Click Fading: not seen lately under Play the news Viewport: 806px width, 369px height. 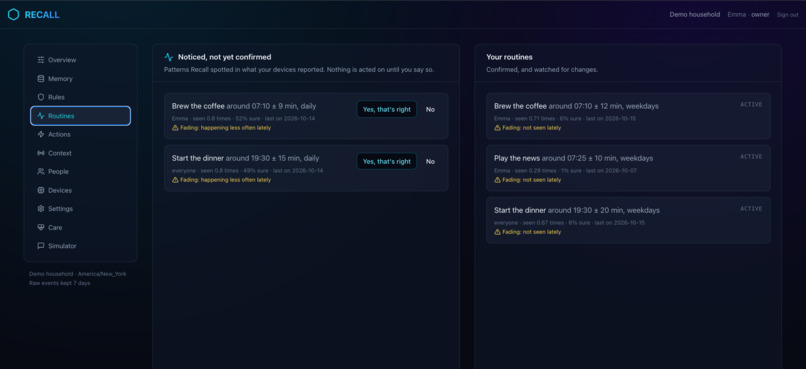pyautogui.click(x=532, y=180)
